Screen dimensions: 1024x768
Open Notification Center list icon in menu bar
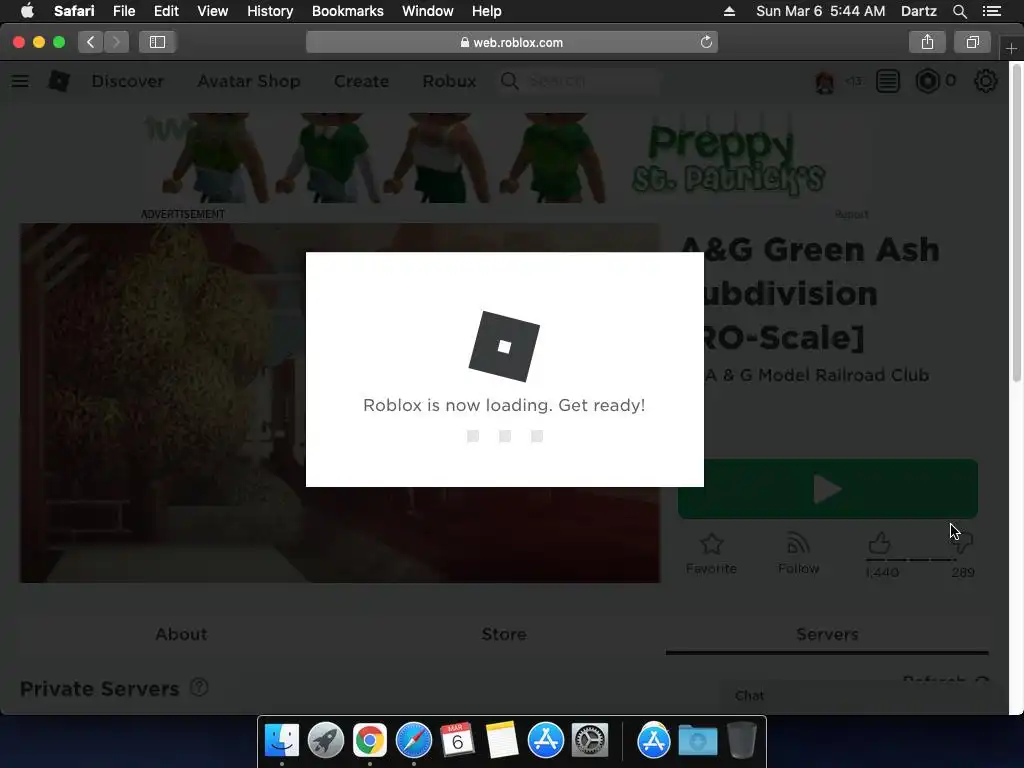(991, 11)
